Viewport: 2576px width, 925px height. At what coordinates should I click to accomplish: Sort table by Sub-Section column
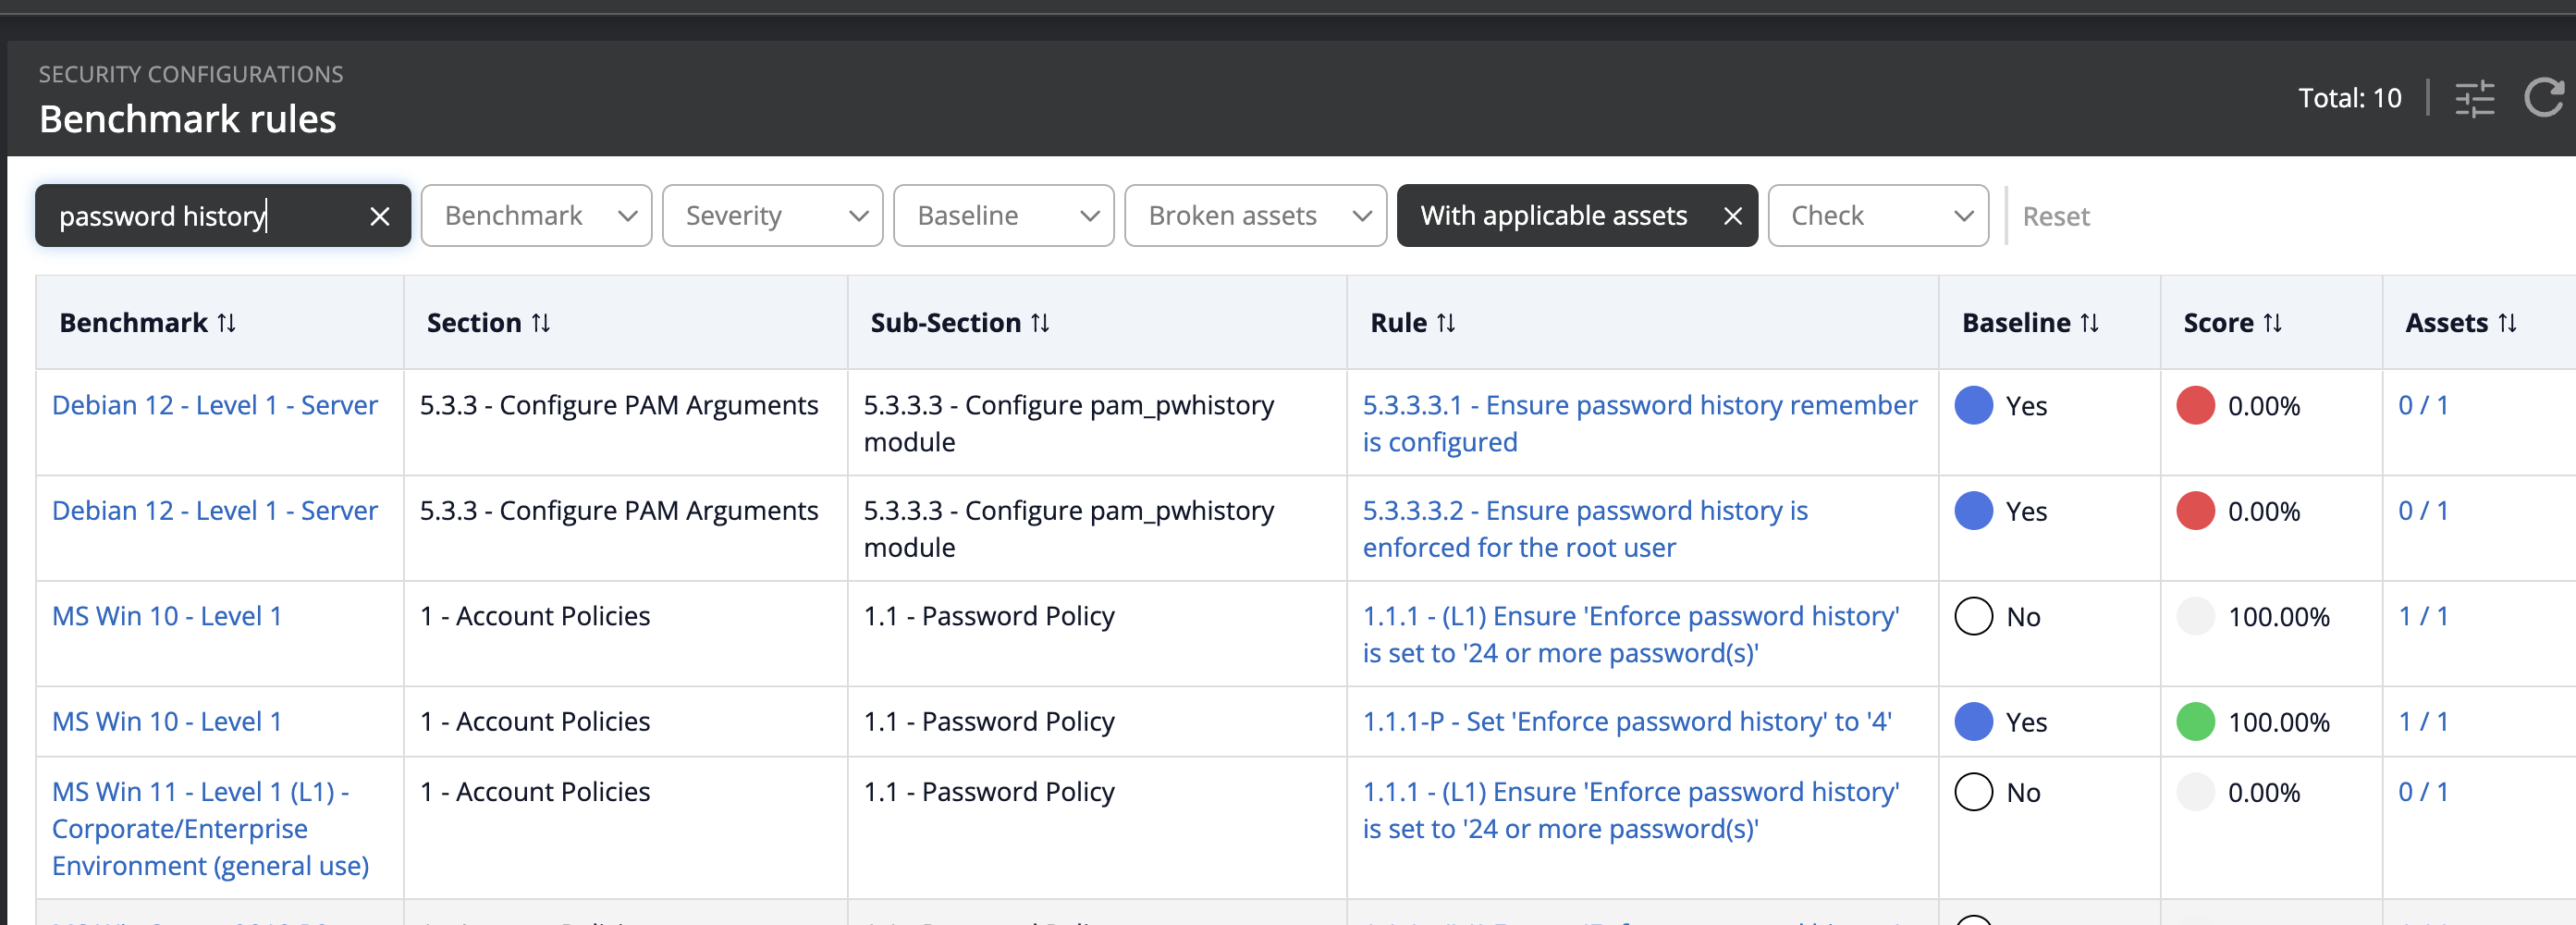click(1040, 323)
